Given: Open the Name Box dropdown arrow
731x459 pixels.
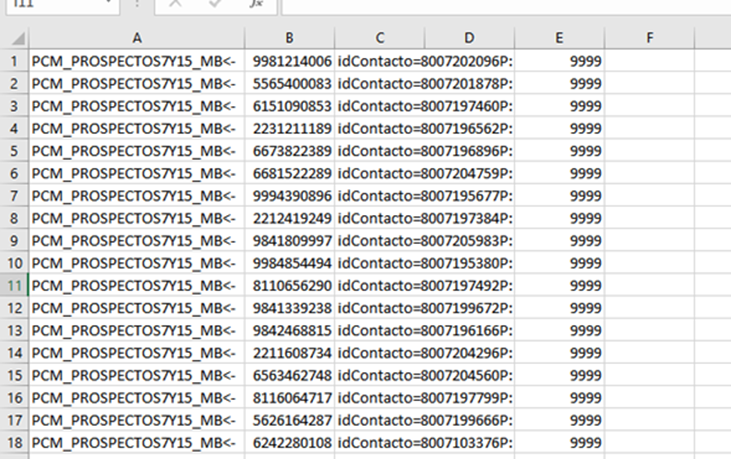Looking at the screenshot, I should (108, 4).
